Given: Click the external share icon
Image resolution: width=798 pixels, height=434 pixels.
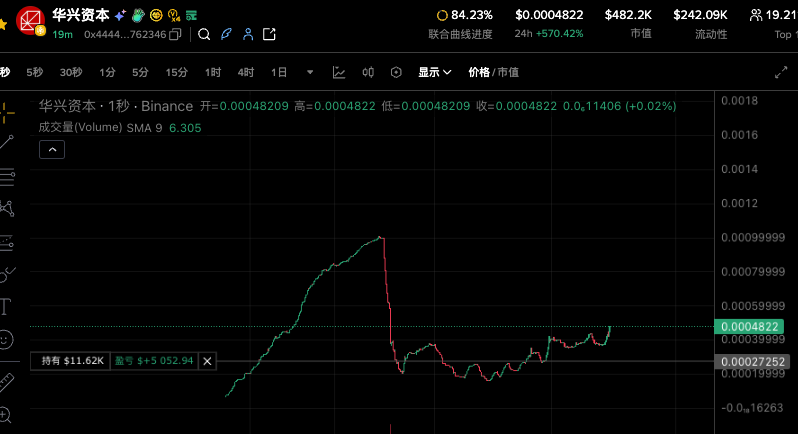Looking at the screenshot, I should (269, 34).
